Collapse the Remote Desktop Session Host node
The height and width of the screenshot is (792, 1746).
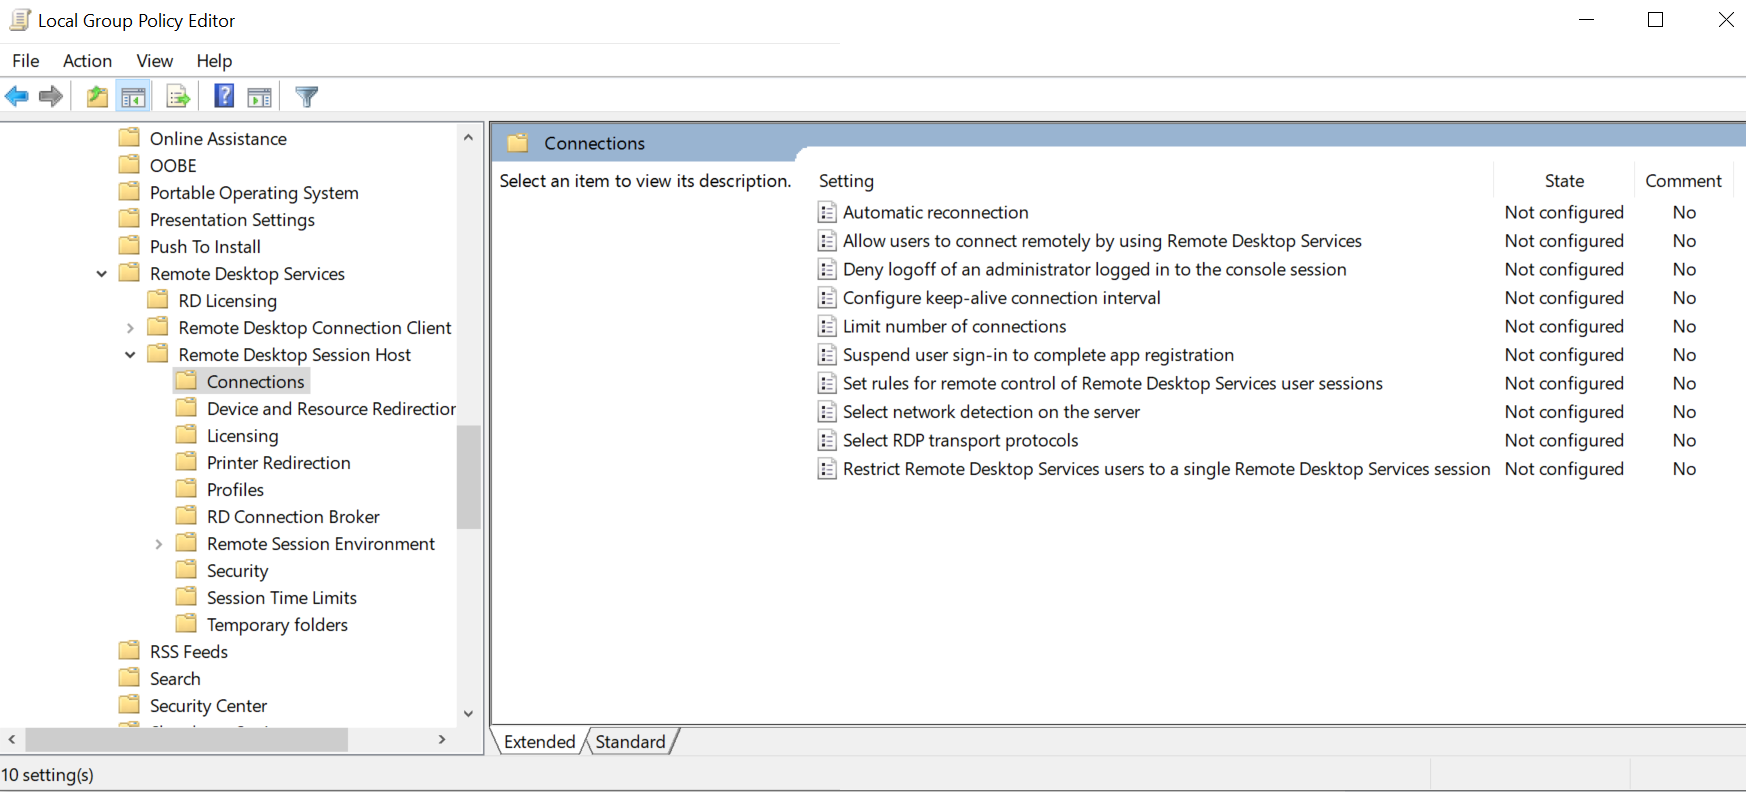click(x=130, y=355)
